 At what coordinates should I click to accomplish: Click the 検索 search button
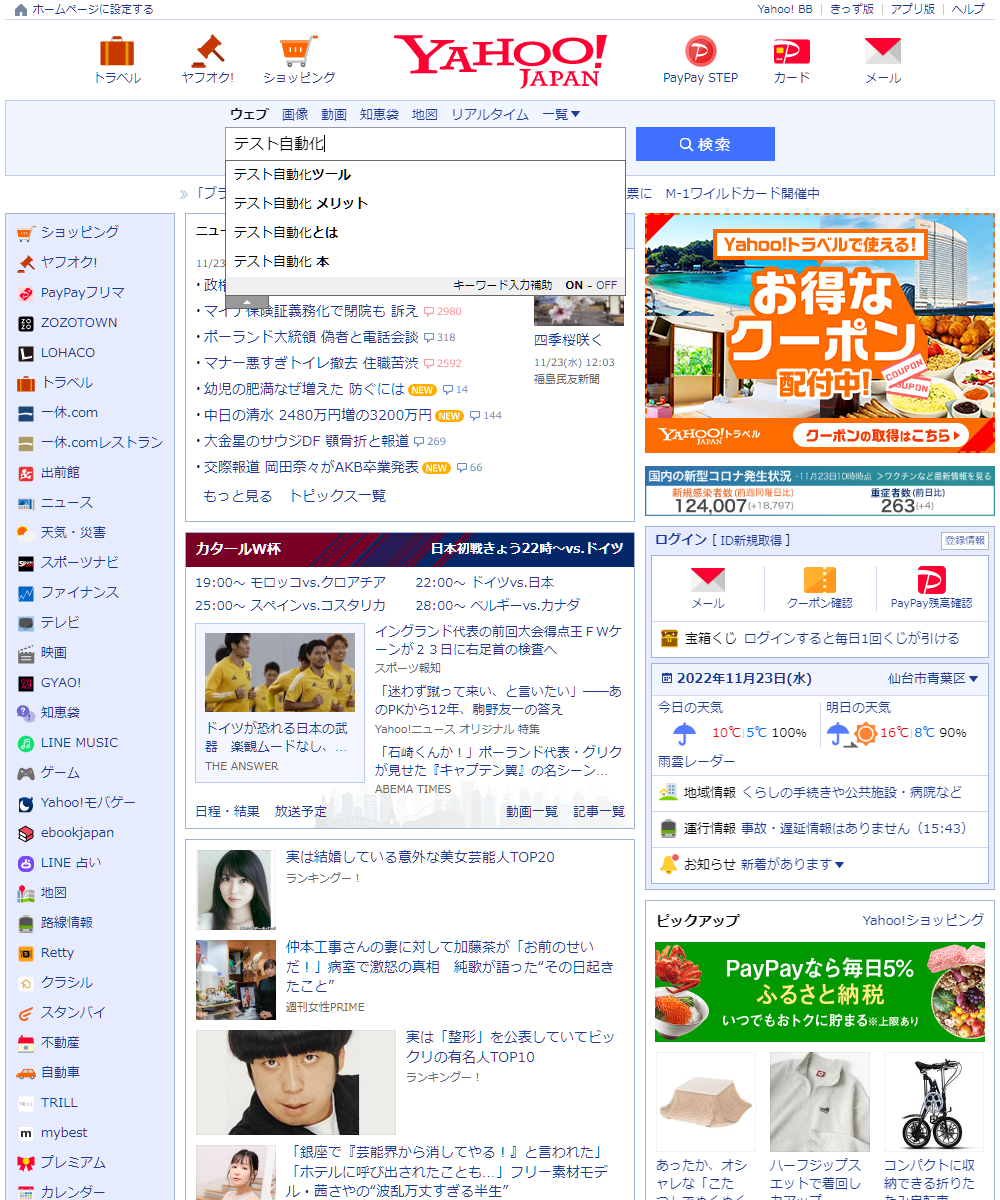point(705,144)
